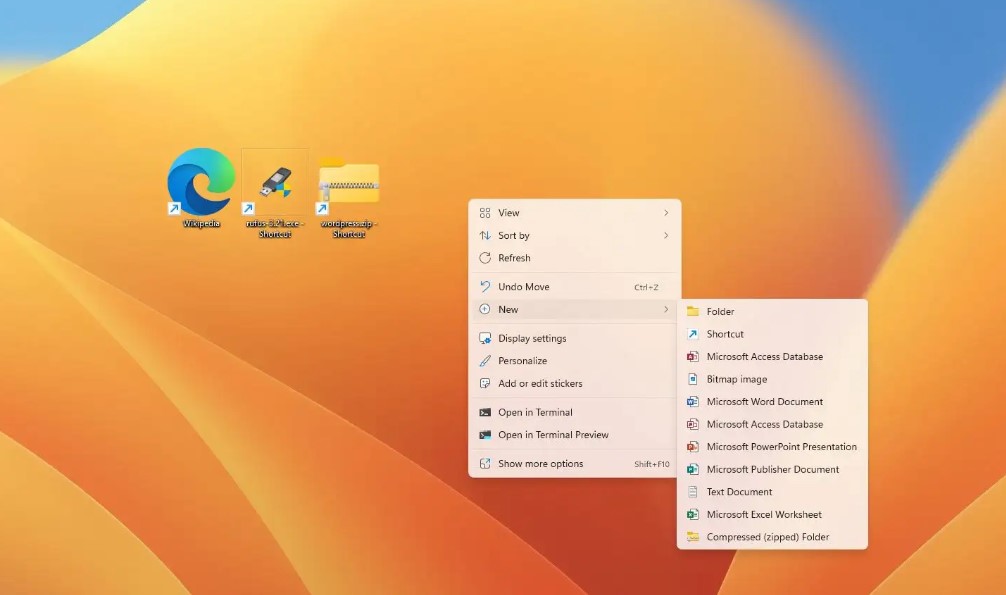1006x595 pixels.
Task: Click the Refresh icon in context menu
Action: click(x=485, y=258)
